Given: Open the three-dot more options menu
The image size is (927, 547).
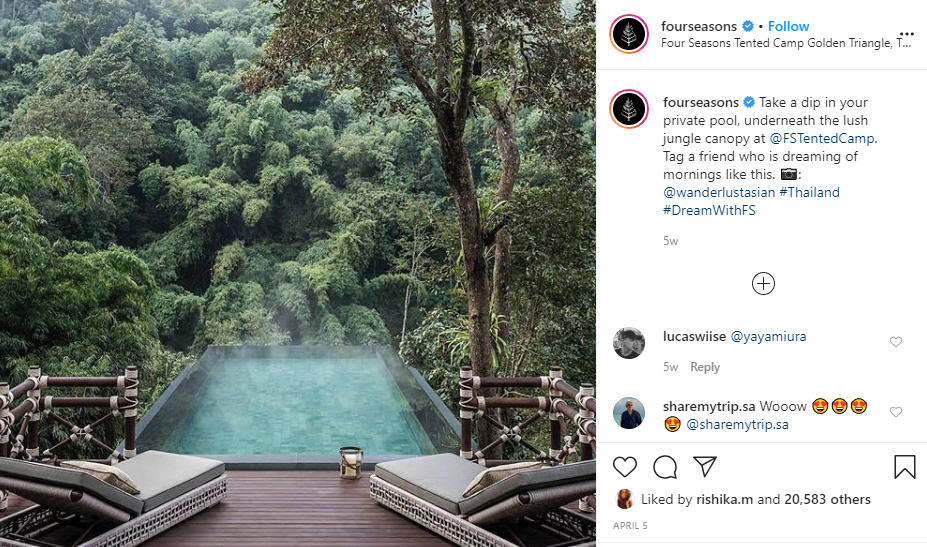Looking at the screenshot, I should [906, 34].
